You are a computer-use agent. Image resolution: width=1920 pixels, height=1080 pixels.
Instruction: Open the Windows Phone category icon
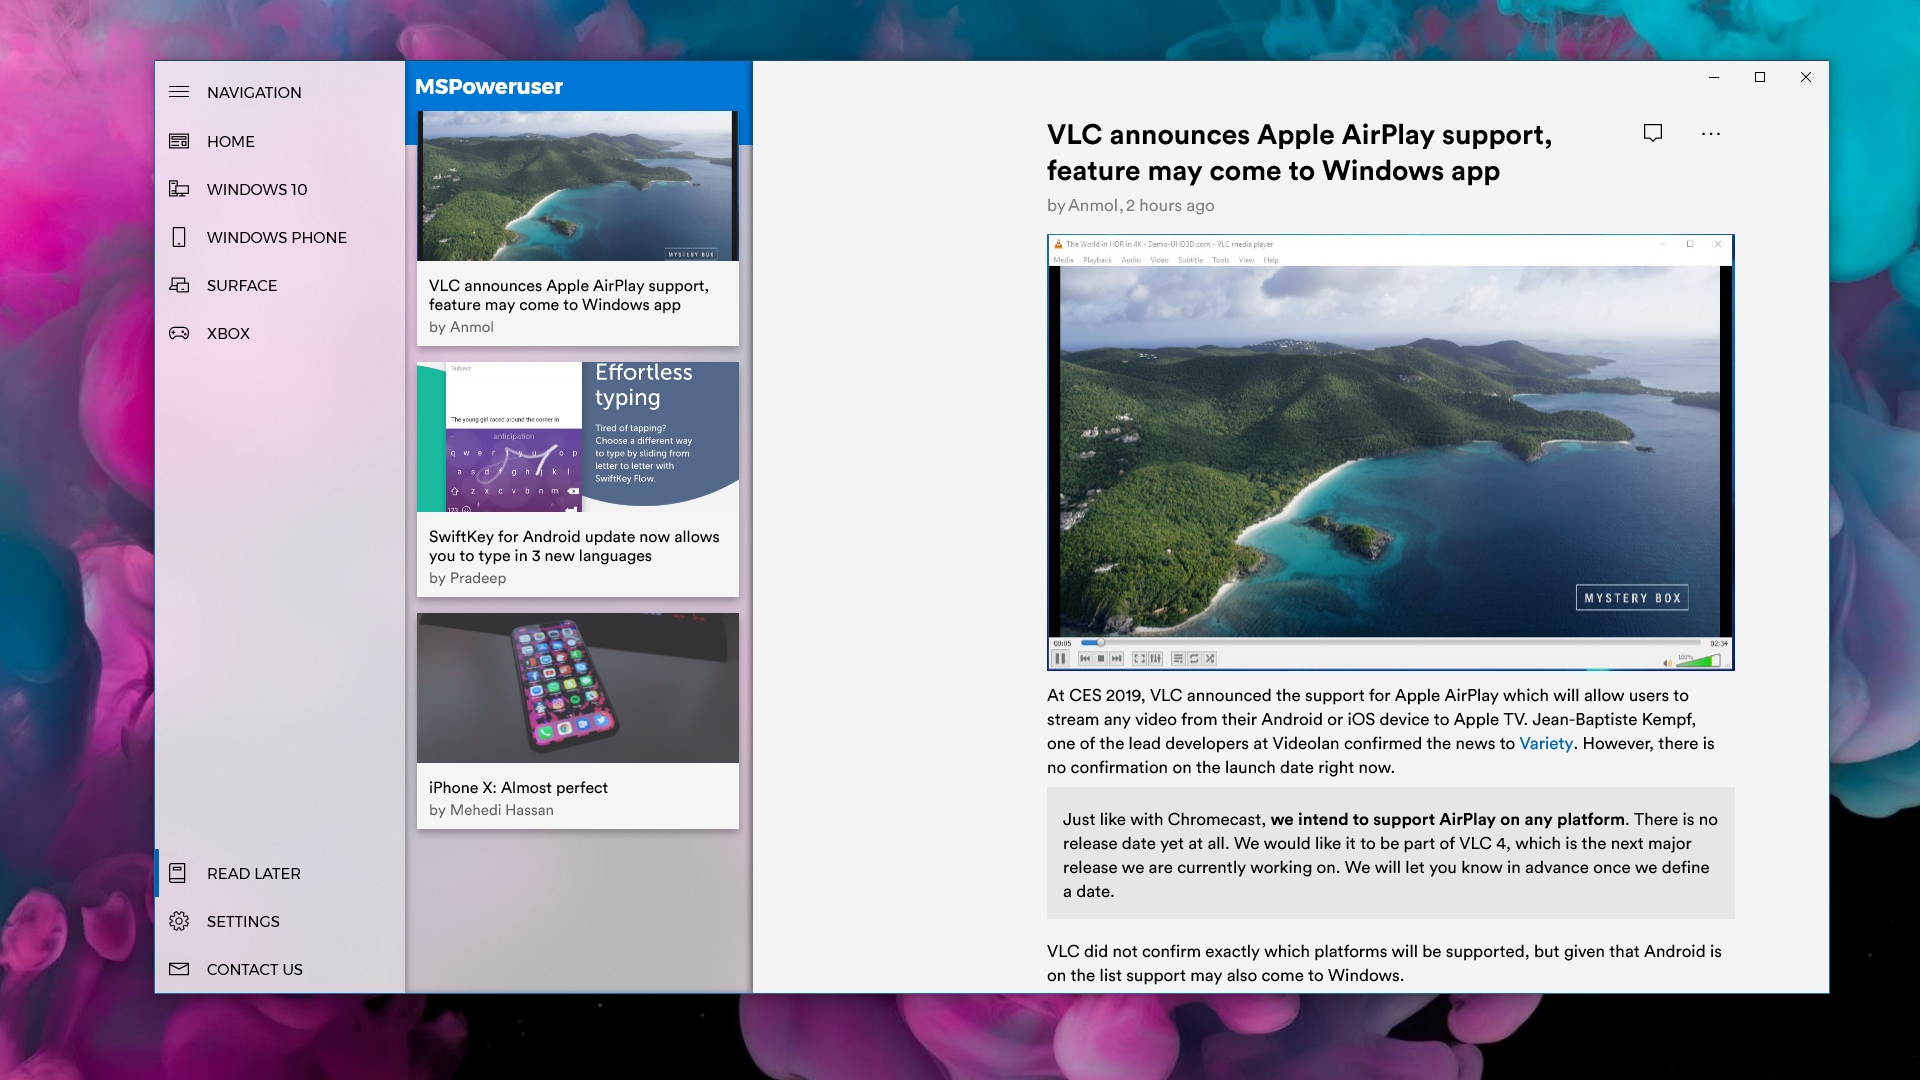[x=179, y=237]
